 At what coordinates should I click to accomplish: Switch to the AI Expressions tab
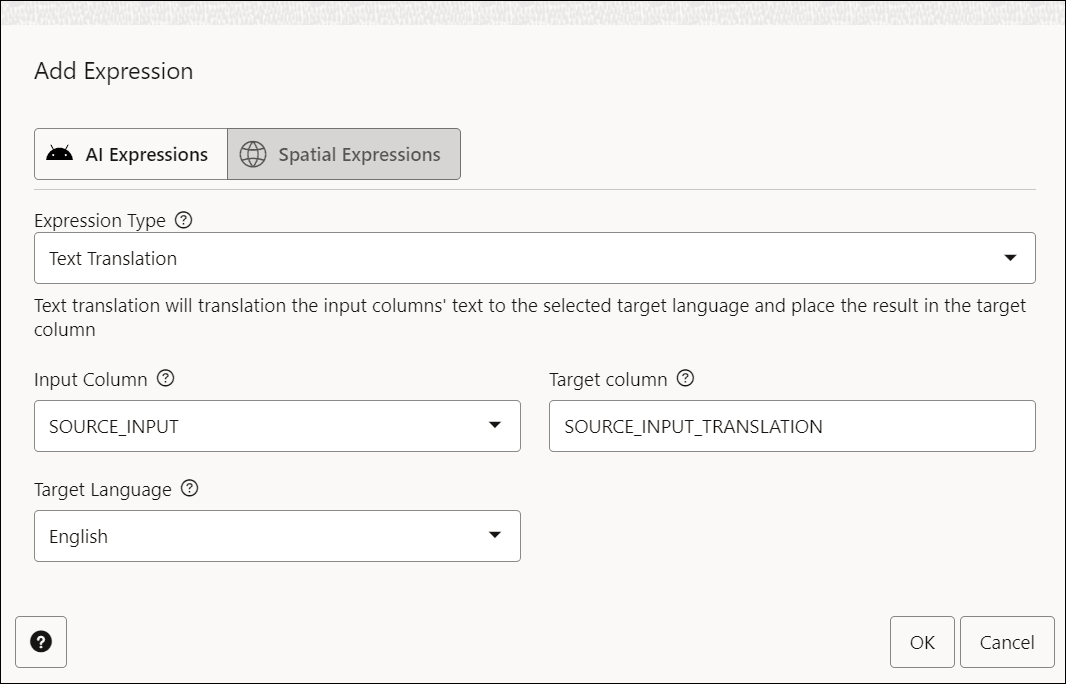130,153
